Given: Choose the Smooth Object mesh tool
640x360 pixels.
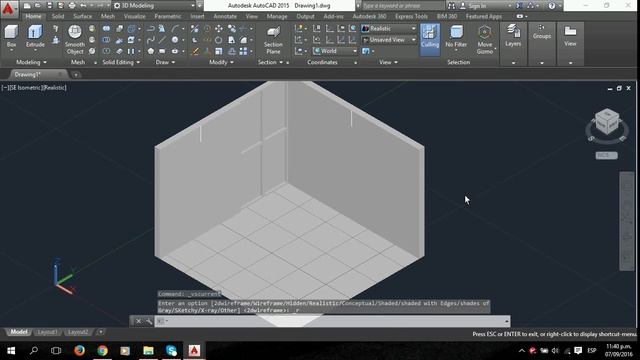Looking at the screenshot, I should 75,40.
